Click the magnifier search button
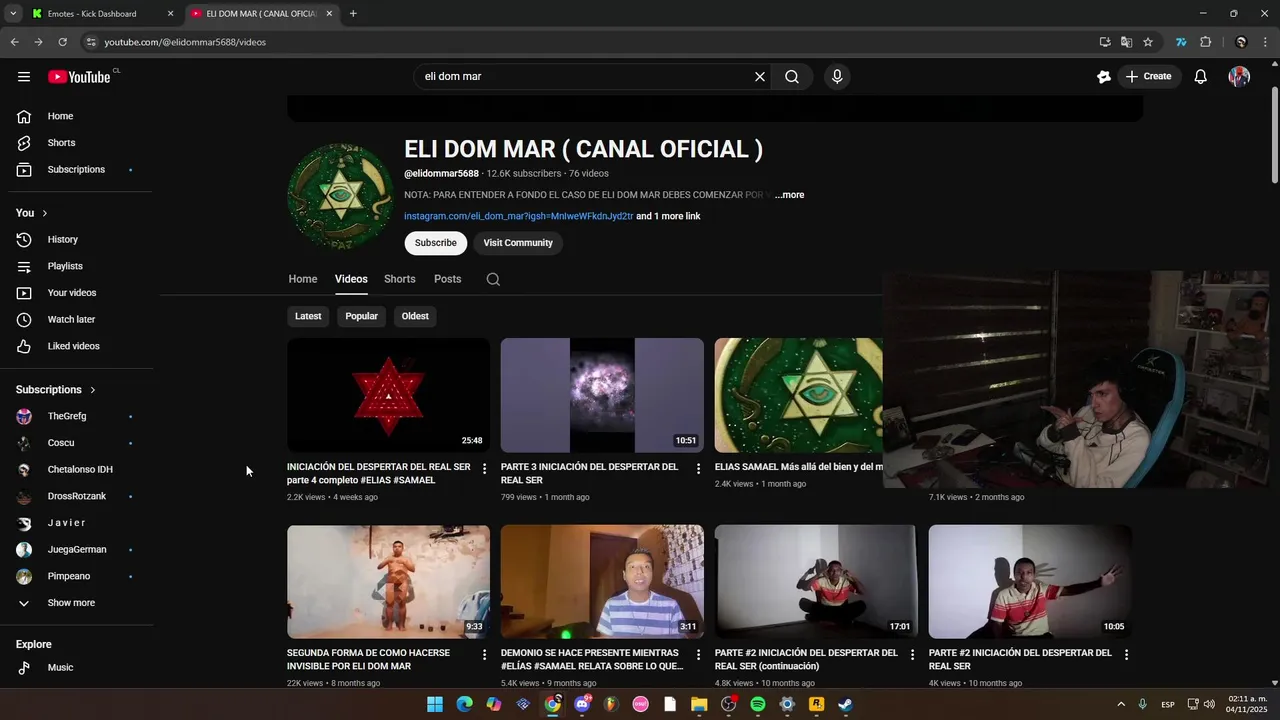Screen dimensions: 1280x720 click(x=792, y=77)
